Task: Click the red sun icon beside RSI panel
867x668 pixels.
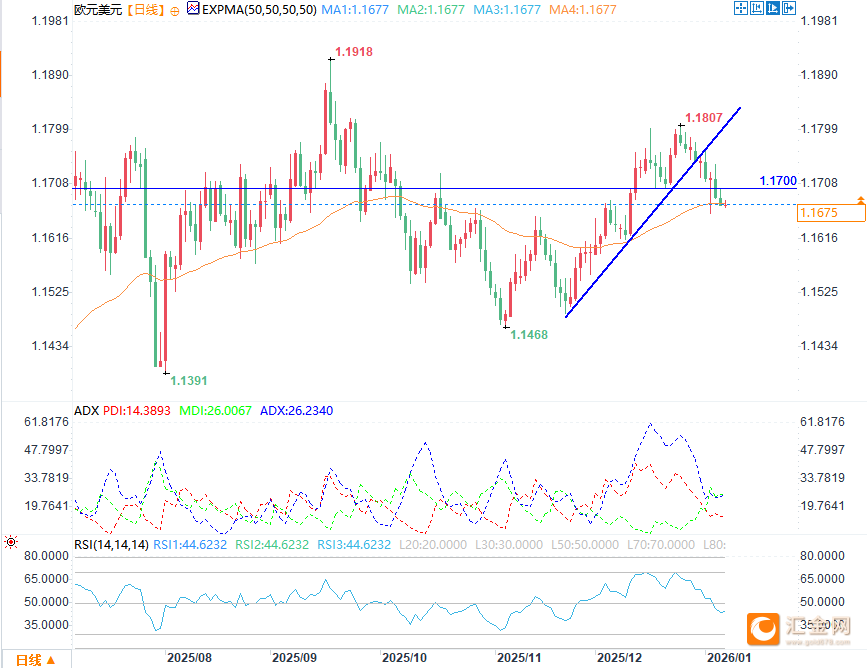Action: pyautogui.click(x=11, y=542)
